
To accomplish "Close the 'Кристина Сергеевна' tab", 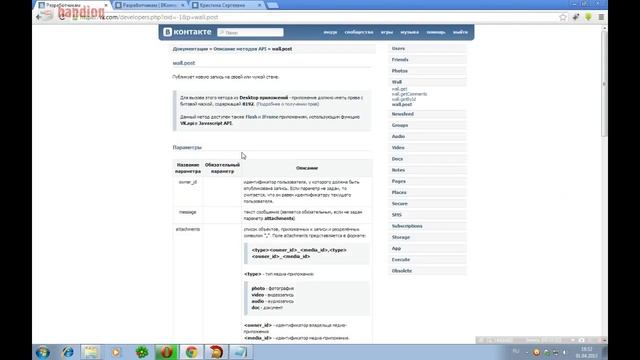I will 260,5.
